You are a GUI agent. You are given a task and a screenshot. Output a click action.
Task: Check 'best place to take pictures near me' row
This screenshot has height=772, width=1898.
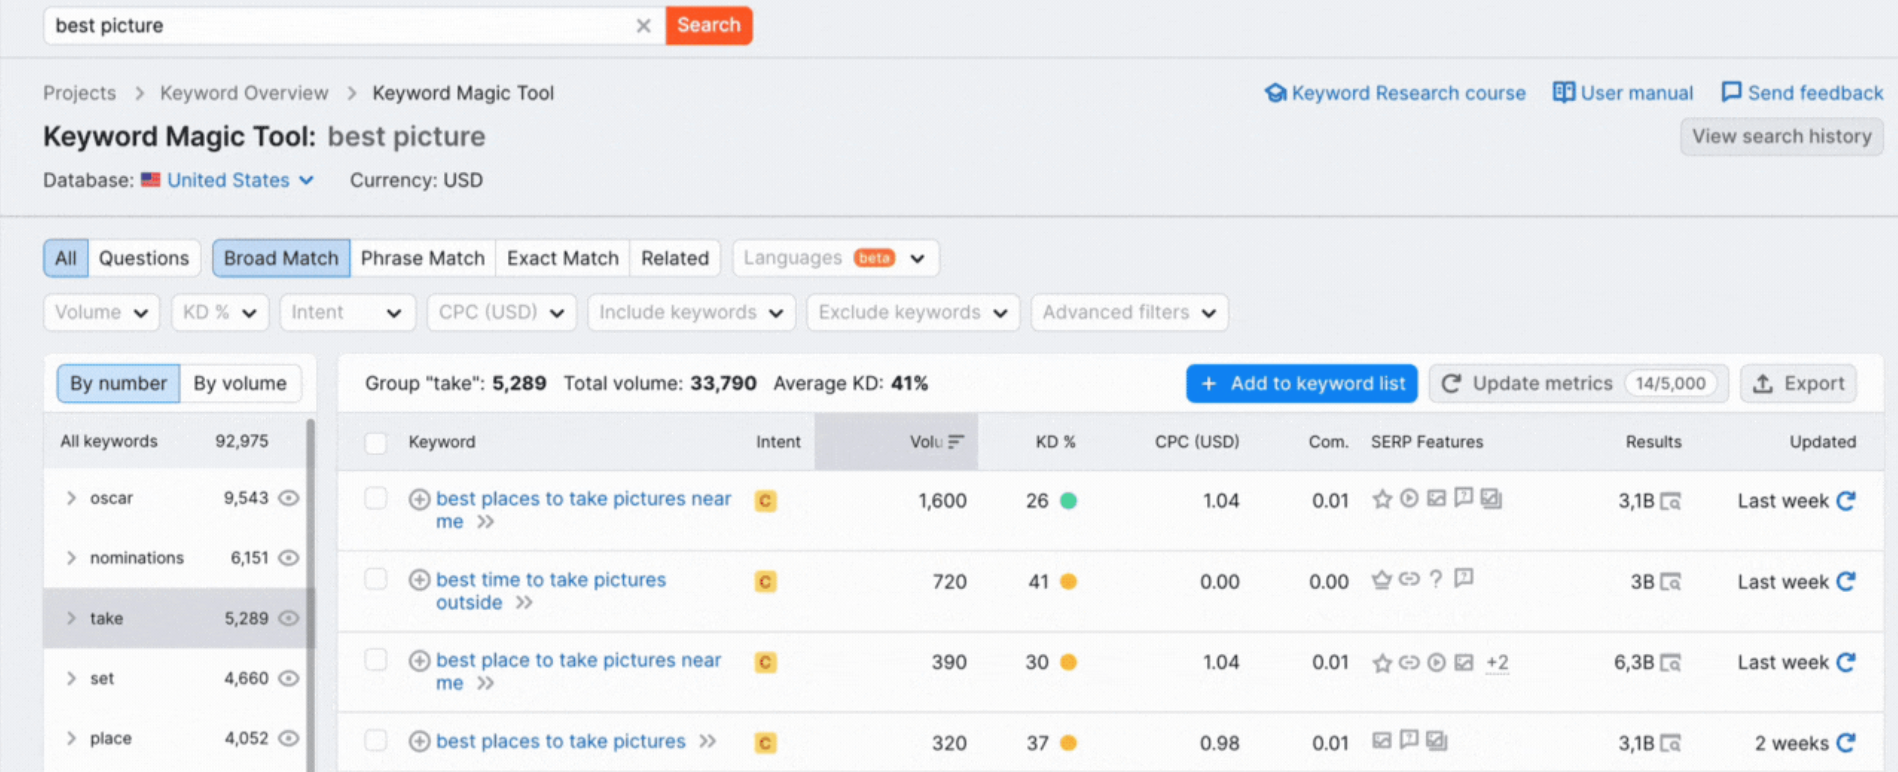pos(376,660)
